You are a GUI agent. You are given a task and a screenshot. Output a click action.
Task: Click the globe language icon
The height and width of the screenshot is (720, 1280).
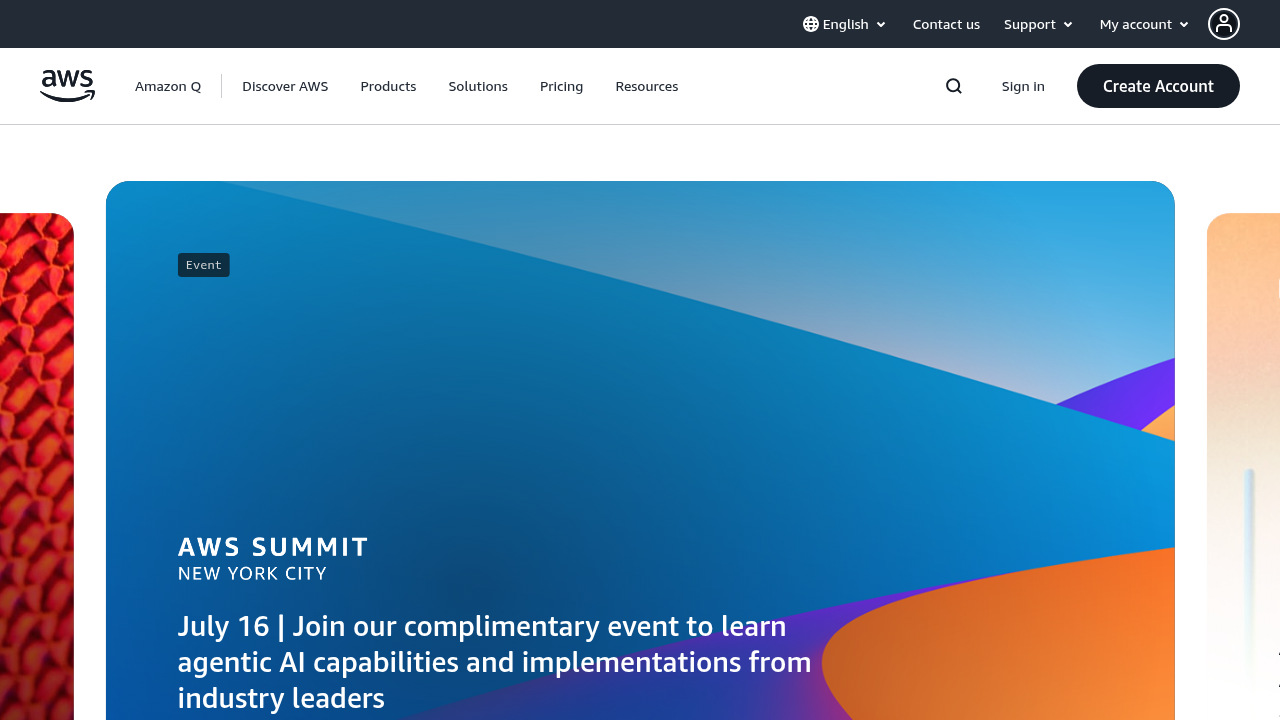[x=811, y=24]
